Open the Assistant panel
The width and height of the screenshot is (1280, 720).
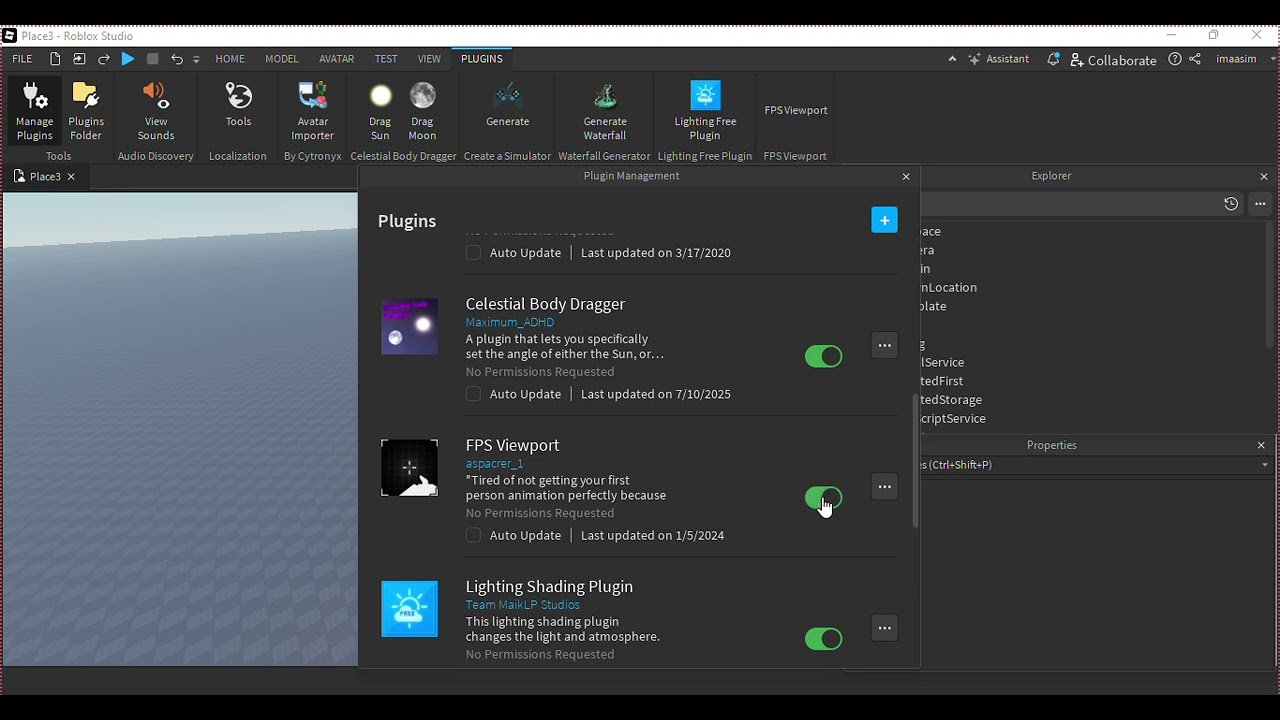(998, 59)
